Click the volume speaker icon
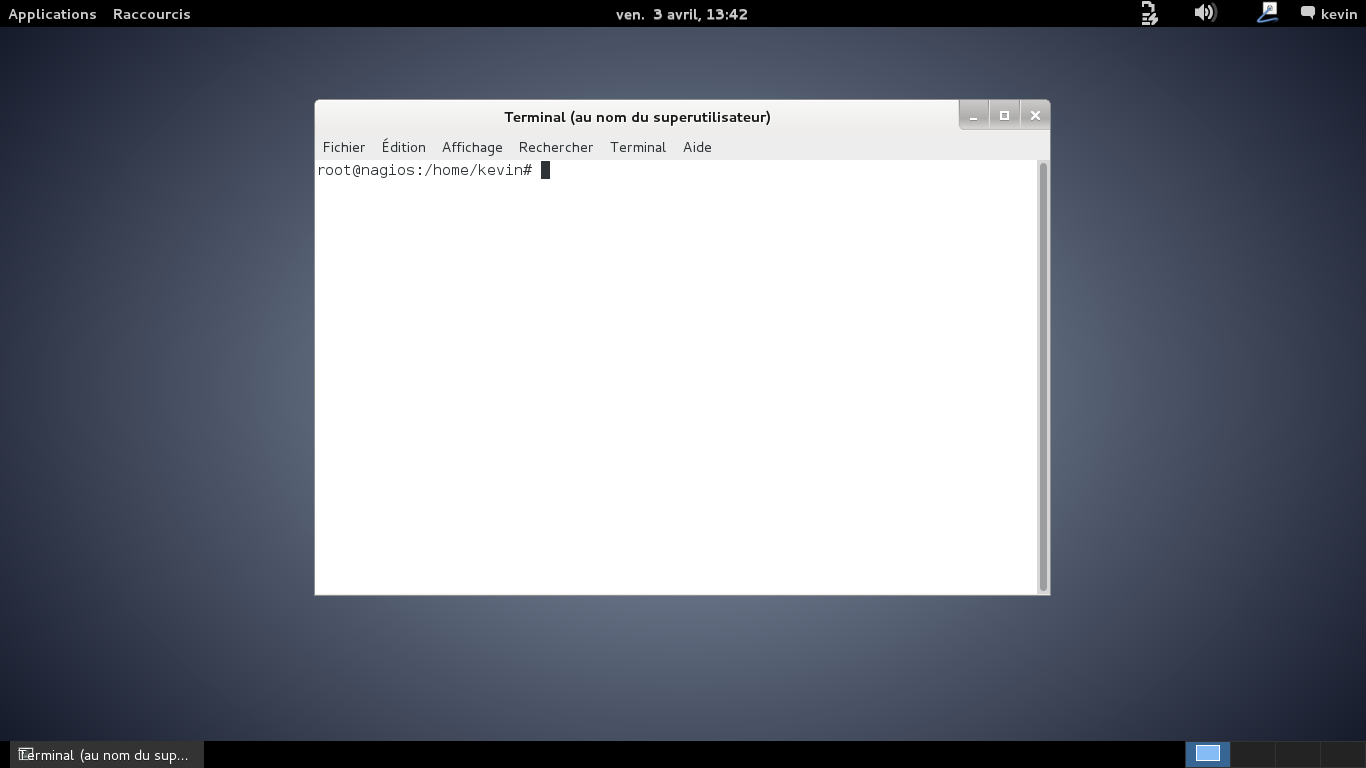The width and height of the screenshot is (1366, 768). [x=1205, y=13]
